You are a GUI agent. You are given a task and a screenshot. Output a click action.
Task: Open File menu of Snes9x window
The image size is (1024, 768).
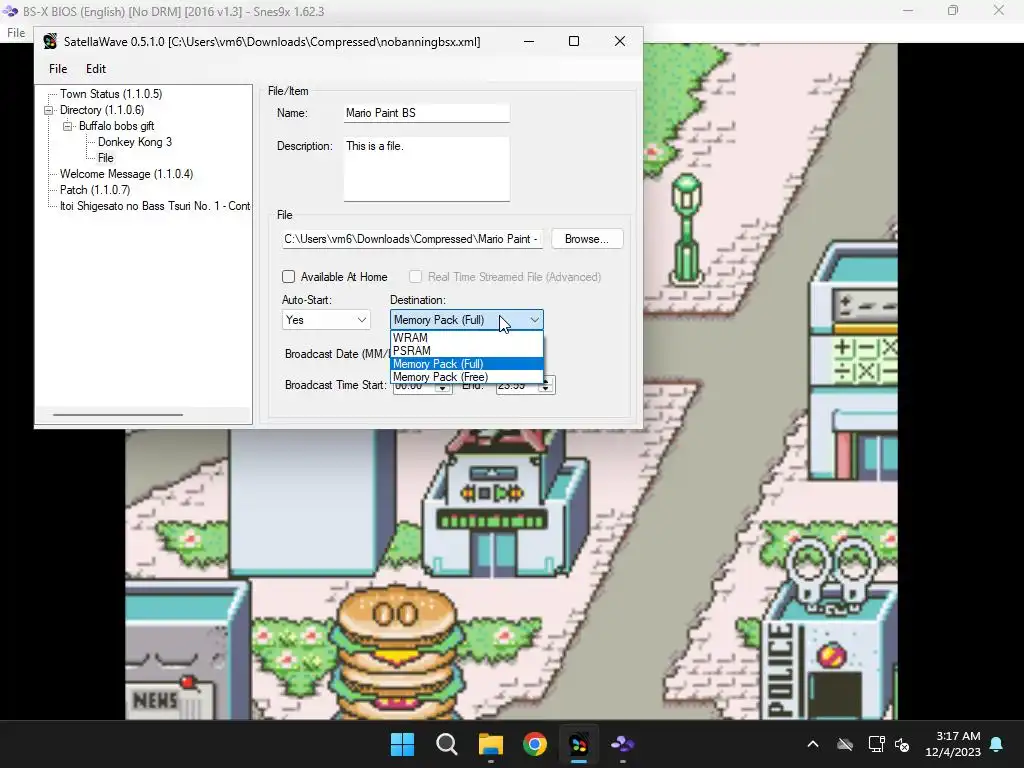(16, 33)
